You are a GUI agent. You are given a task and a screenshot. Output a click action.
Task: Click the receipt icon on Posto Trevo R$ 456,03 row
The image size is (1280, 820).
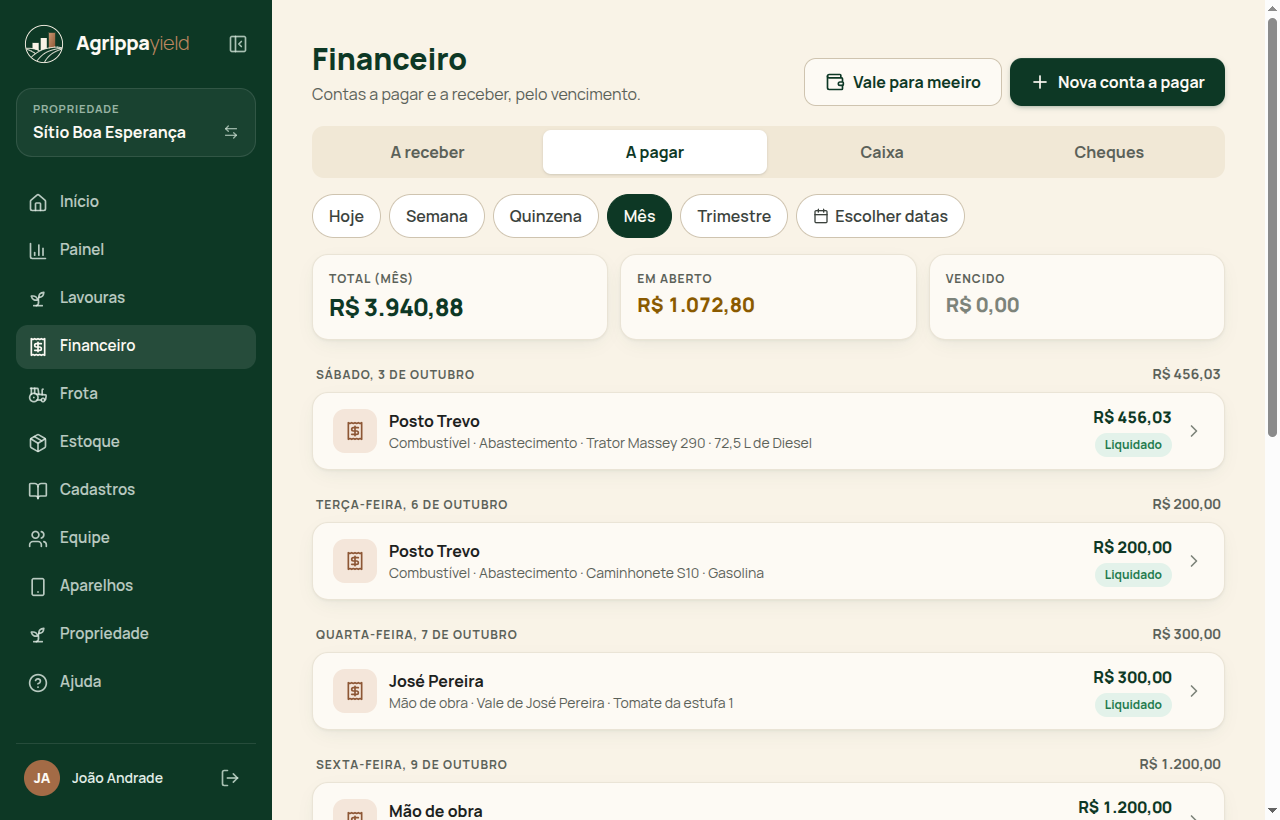click(x=355, y=431)
